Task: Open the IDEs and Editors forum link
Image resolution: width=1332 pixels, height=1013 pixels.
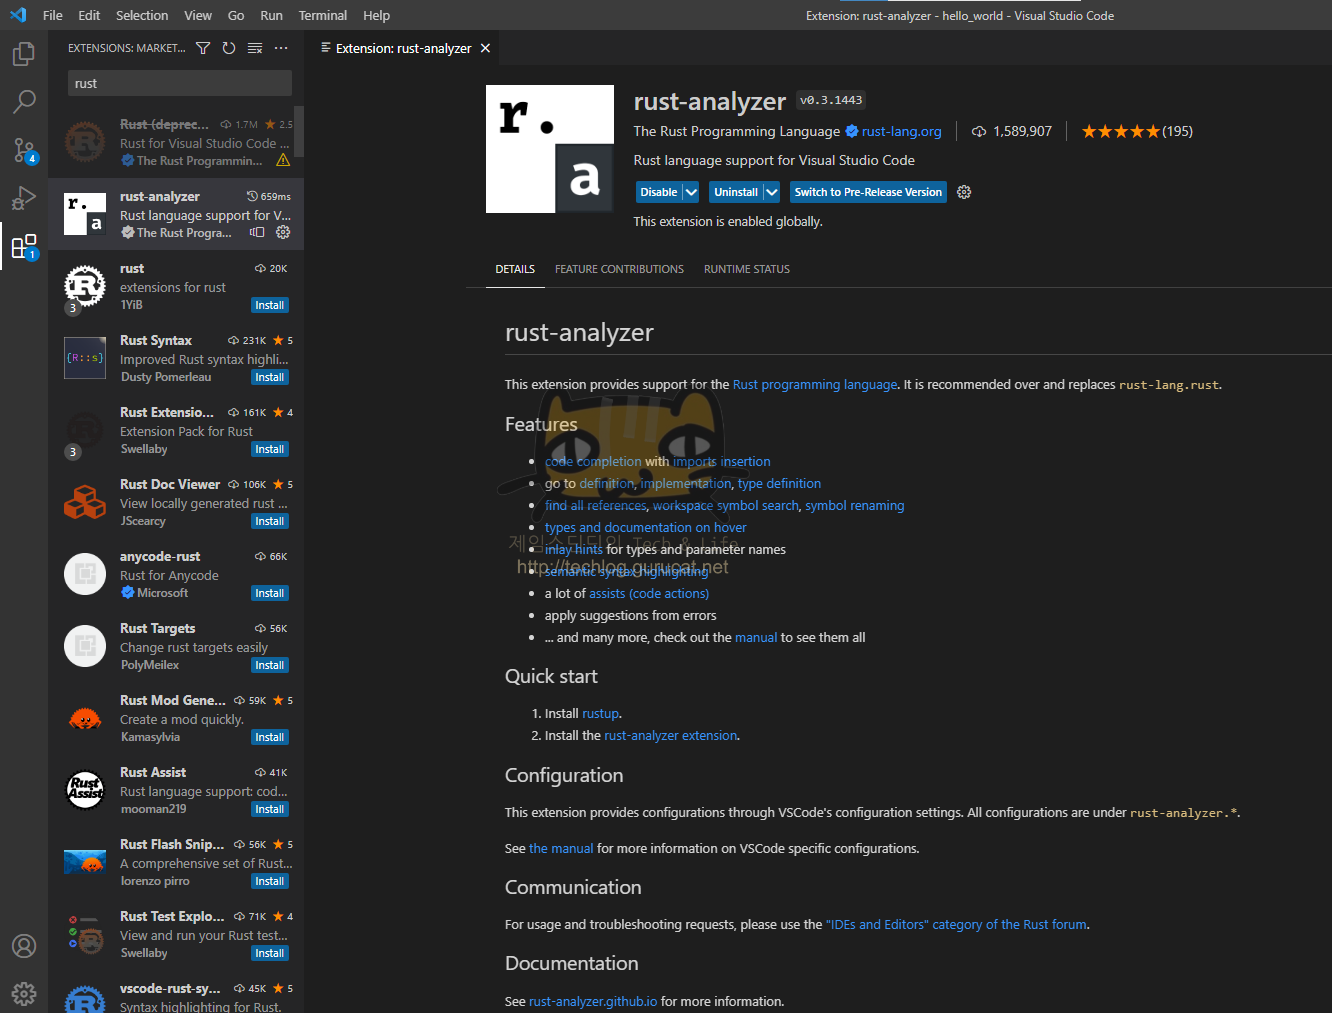Action: pos(957,924)
